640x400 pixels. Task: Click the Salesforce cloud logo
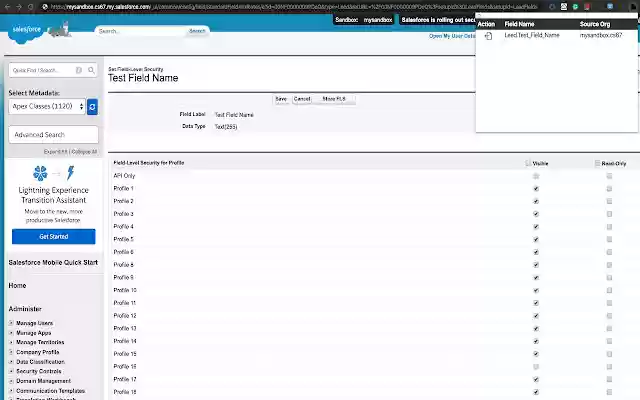[x=25, y=31]
